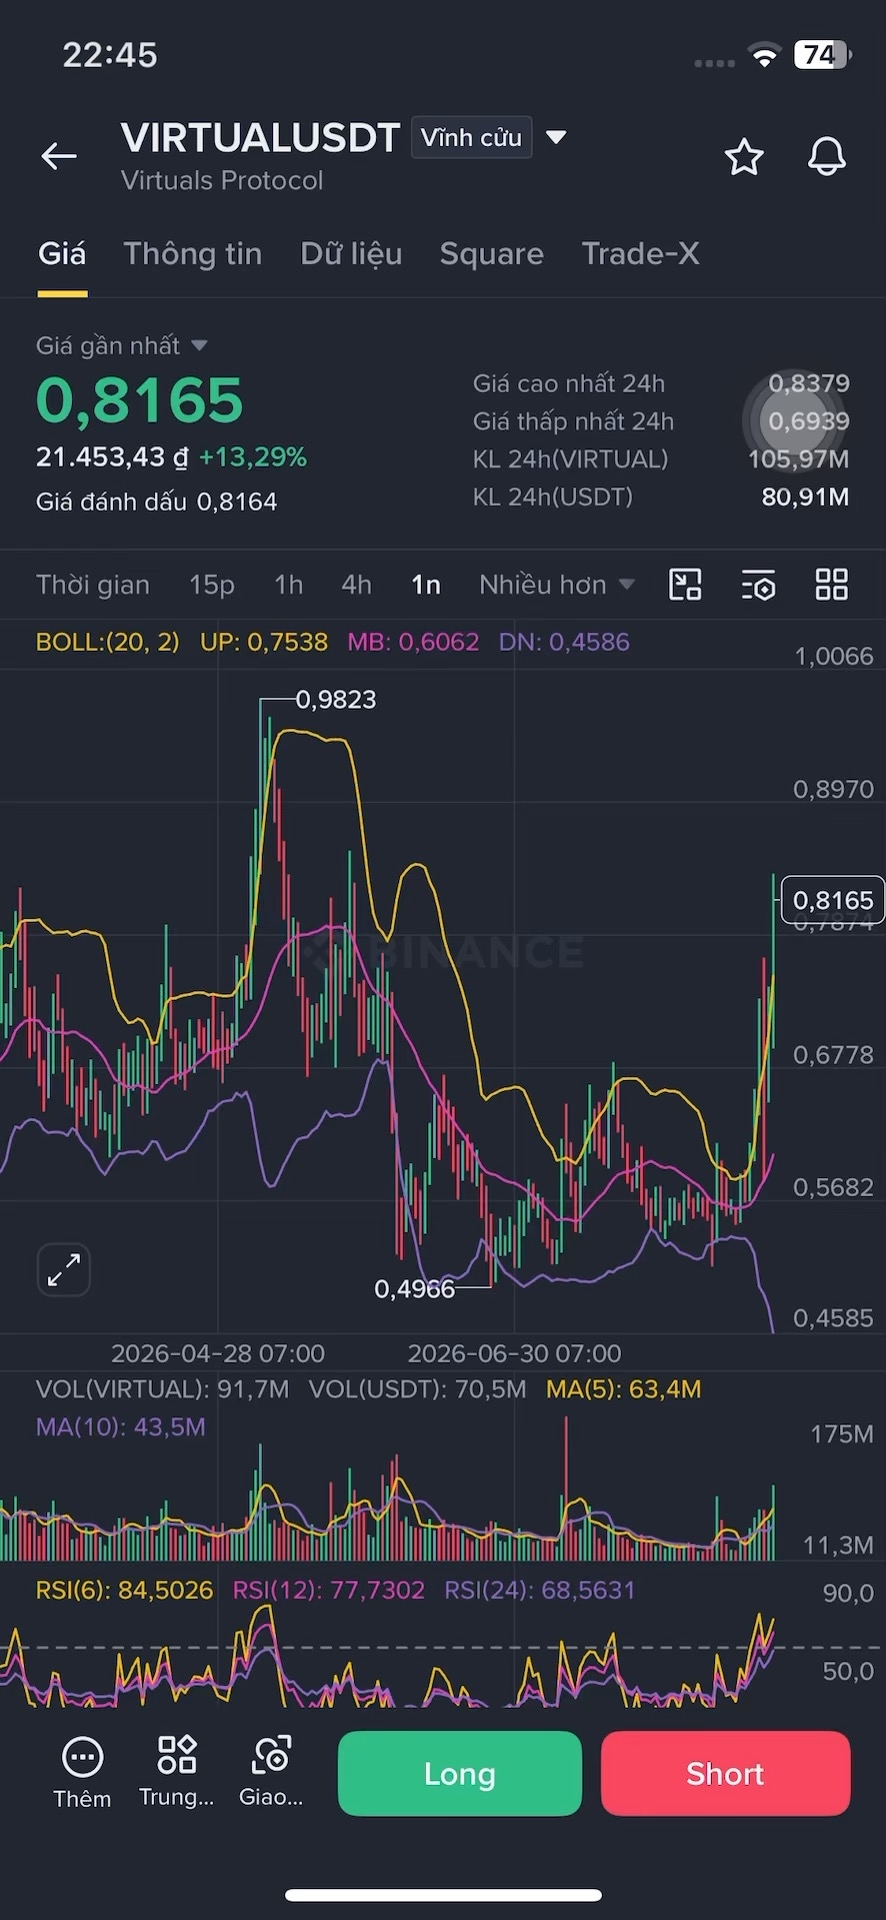Select the 1n daily timeframe
Image resolution: width=886 pixels, height=1920 pixels.
point(426,584)
